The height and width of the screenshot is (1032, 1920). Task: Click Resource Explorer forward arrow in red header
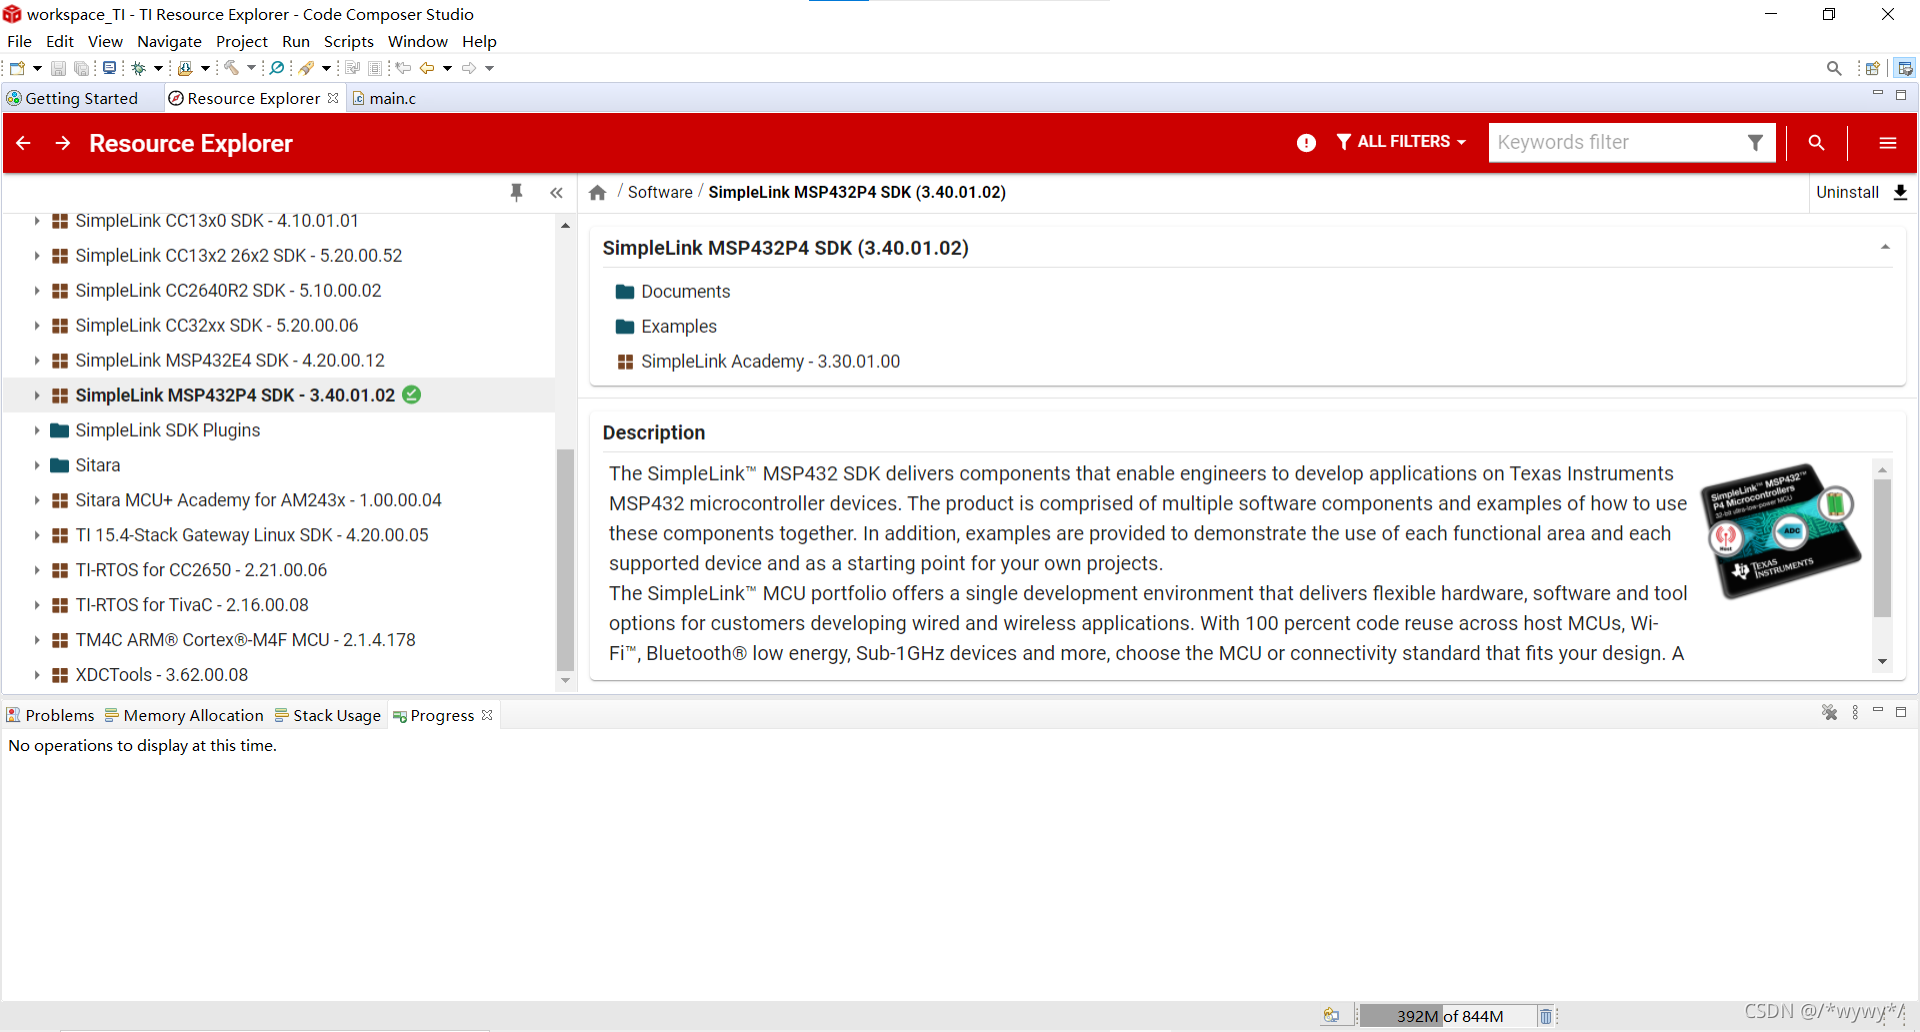pos(63,143)
